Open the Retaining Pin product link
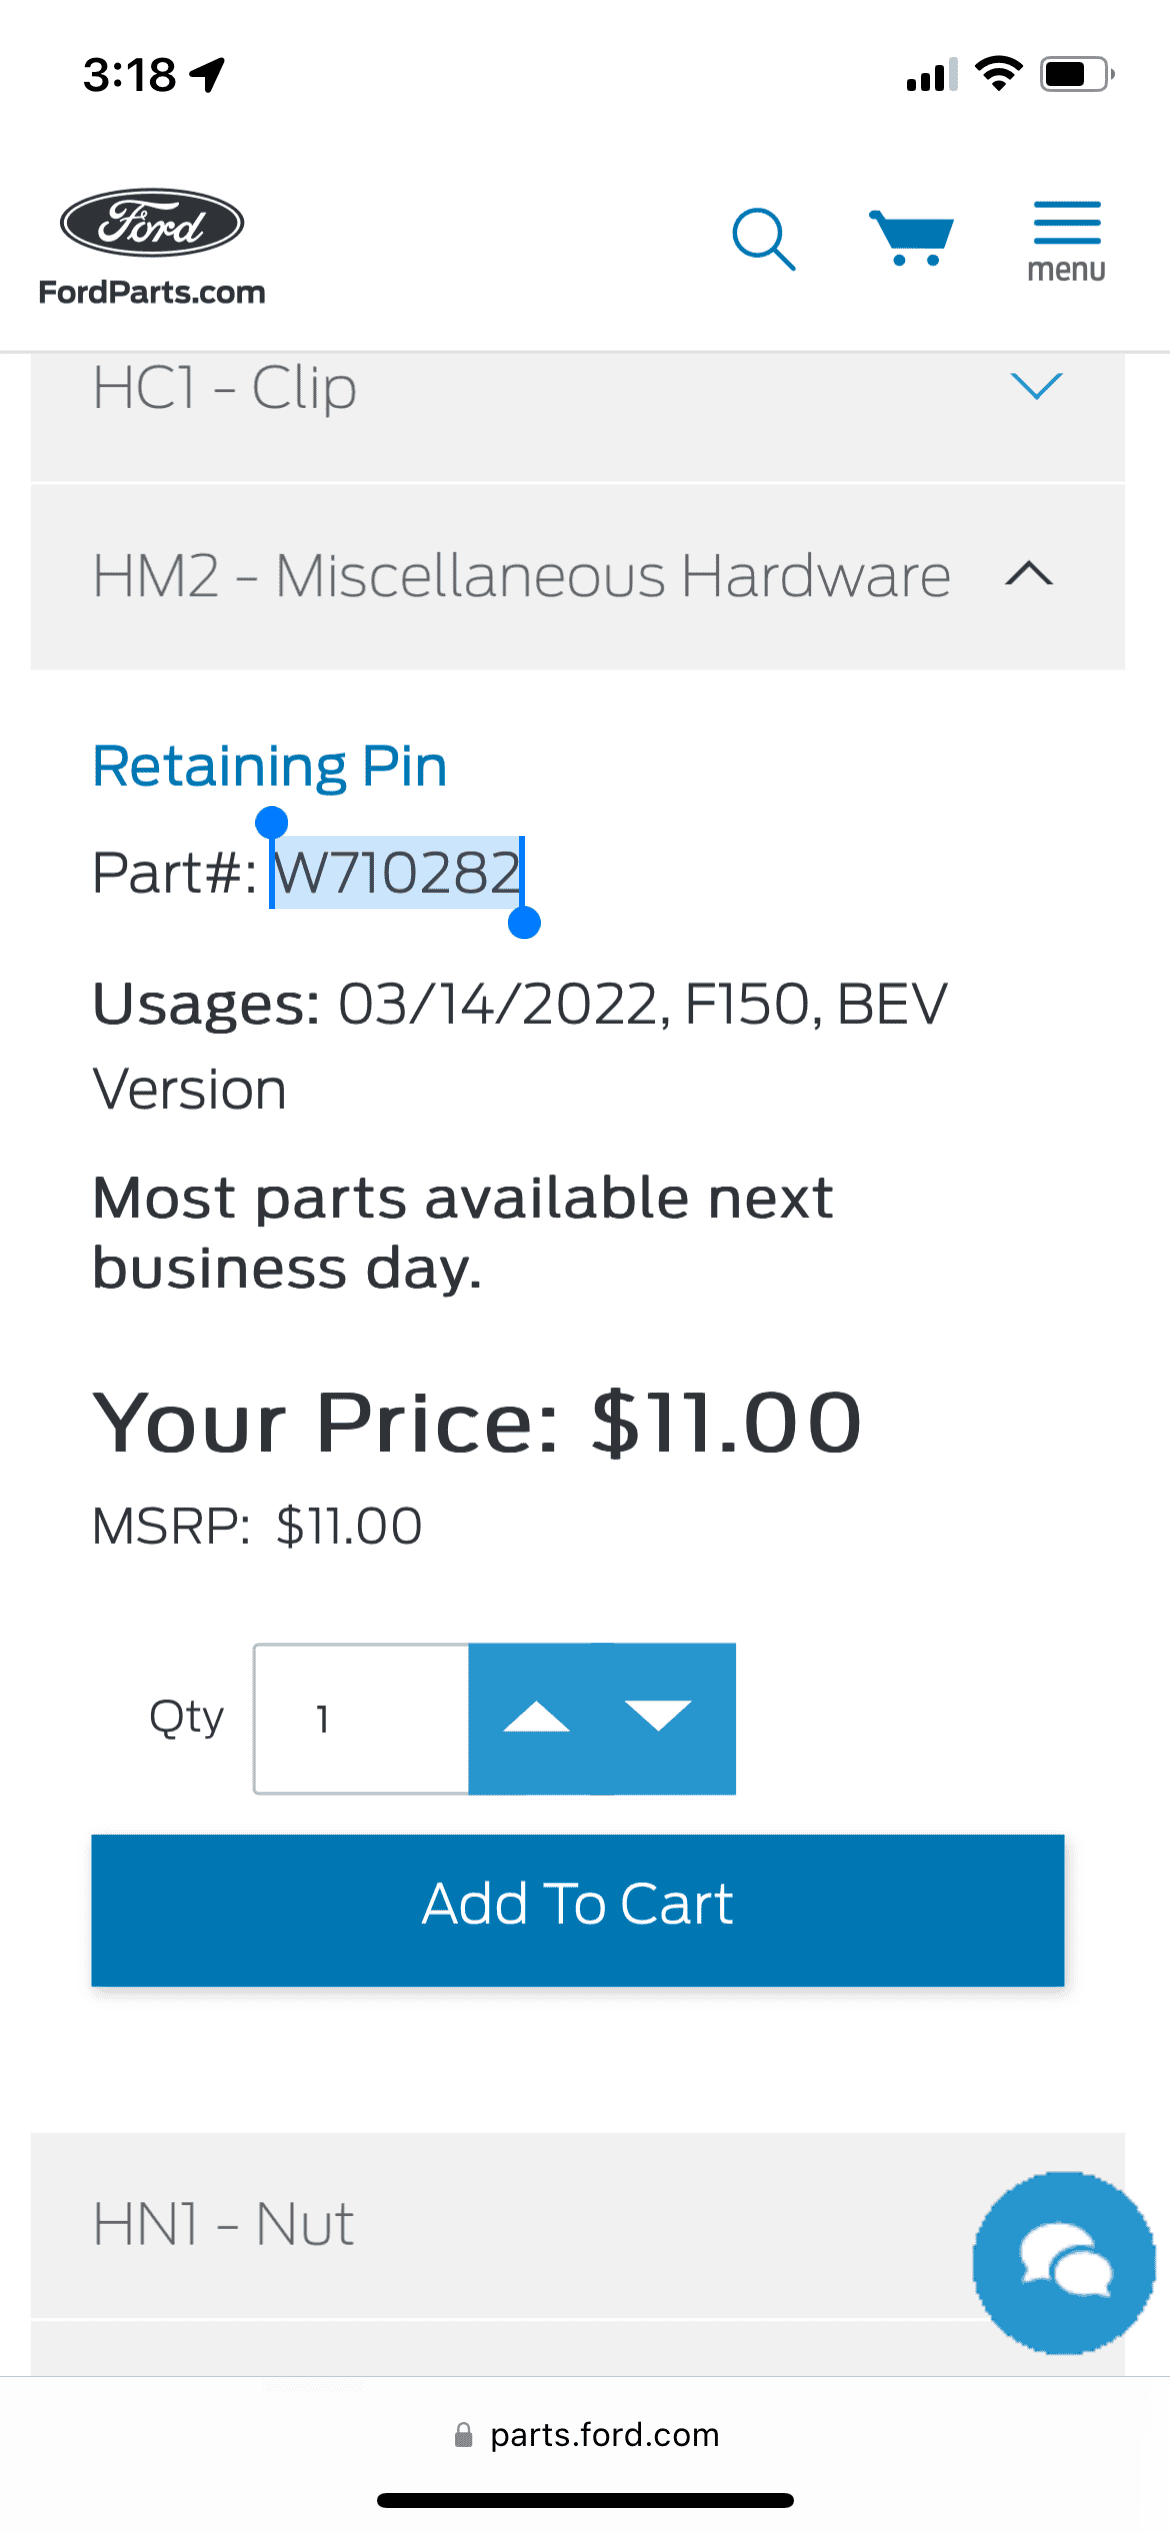Screen dimensions: 1170x2532 270,767
